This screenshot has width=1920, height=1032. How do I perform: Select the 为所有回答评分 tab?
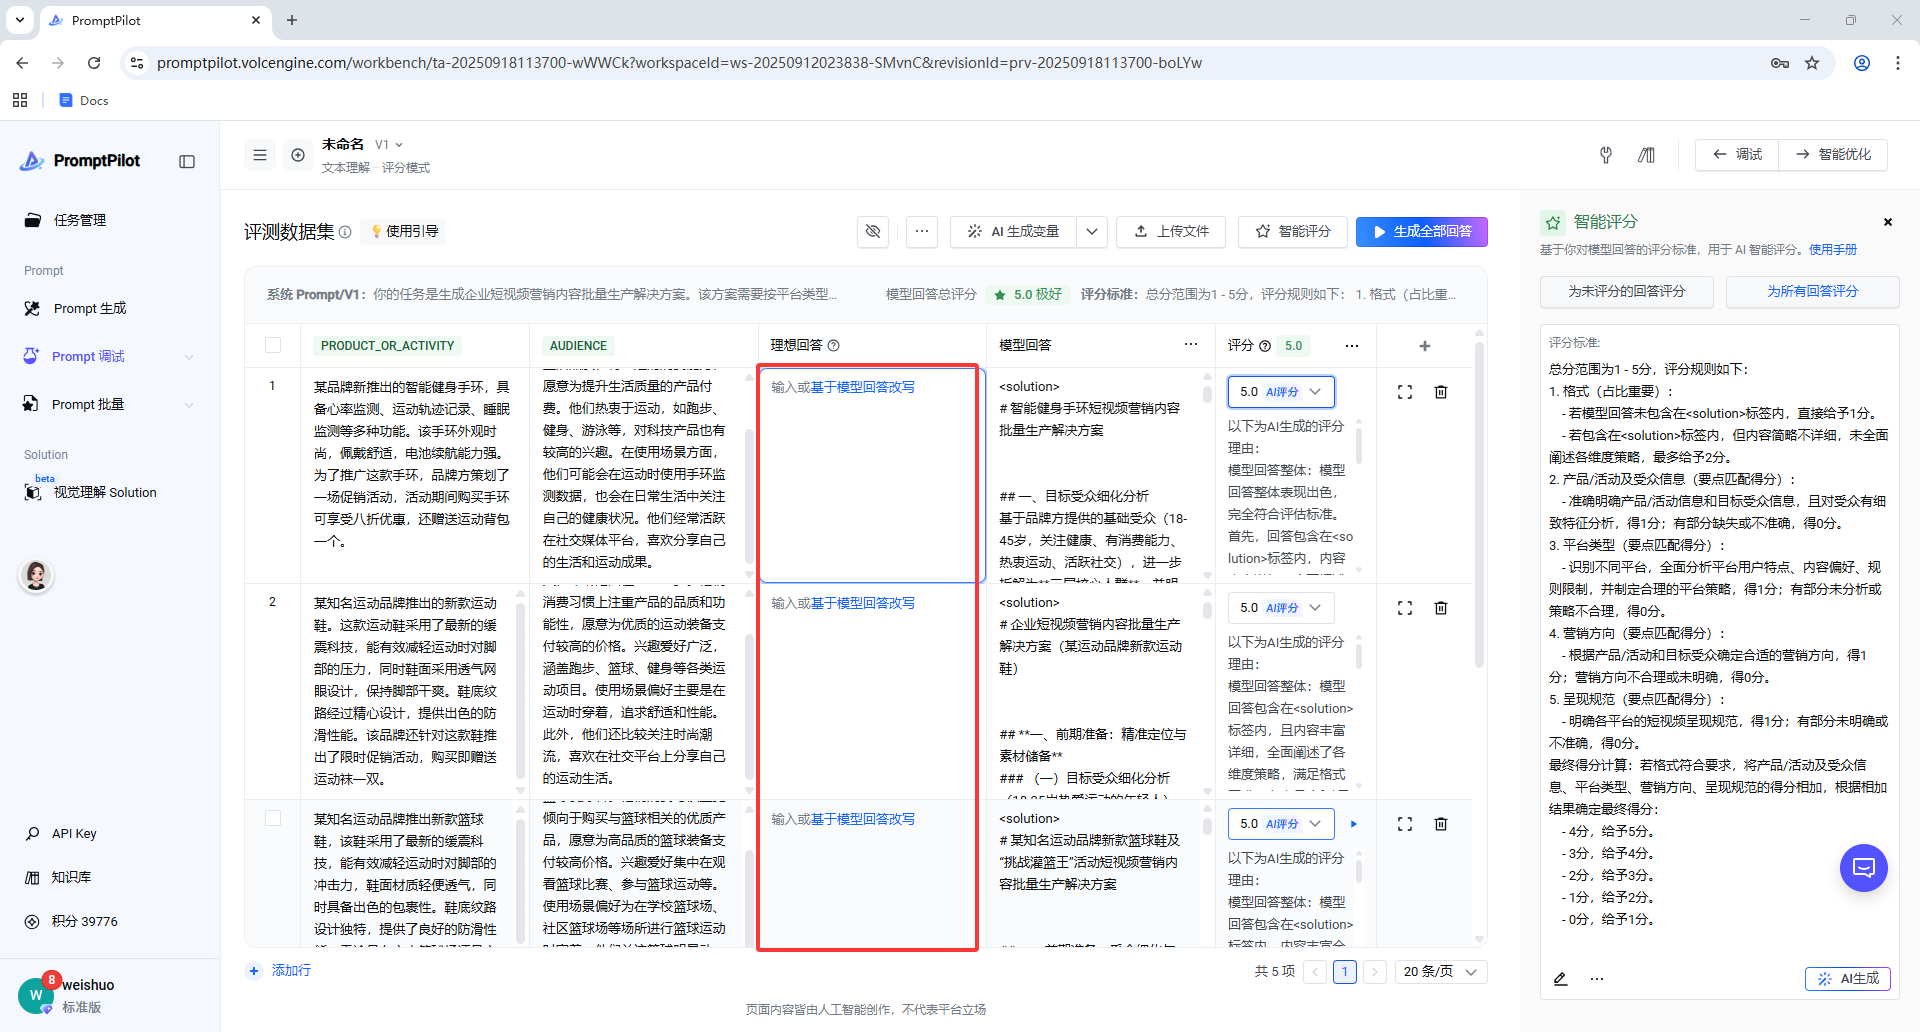(x=1812, y=291)
